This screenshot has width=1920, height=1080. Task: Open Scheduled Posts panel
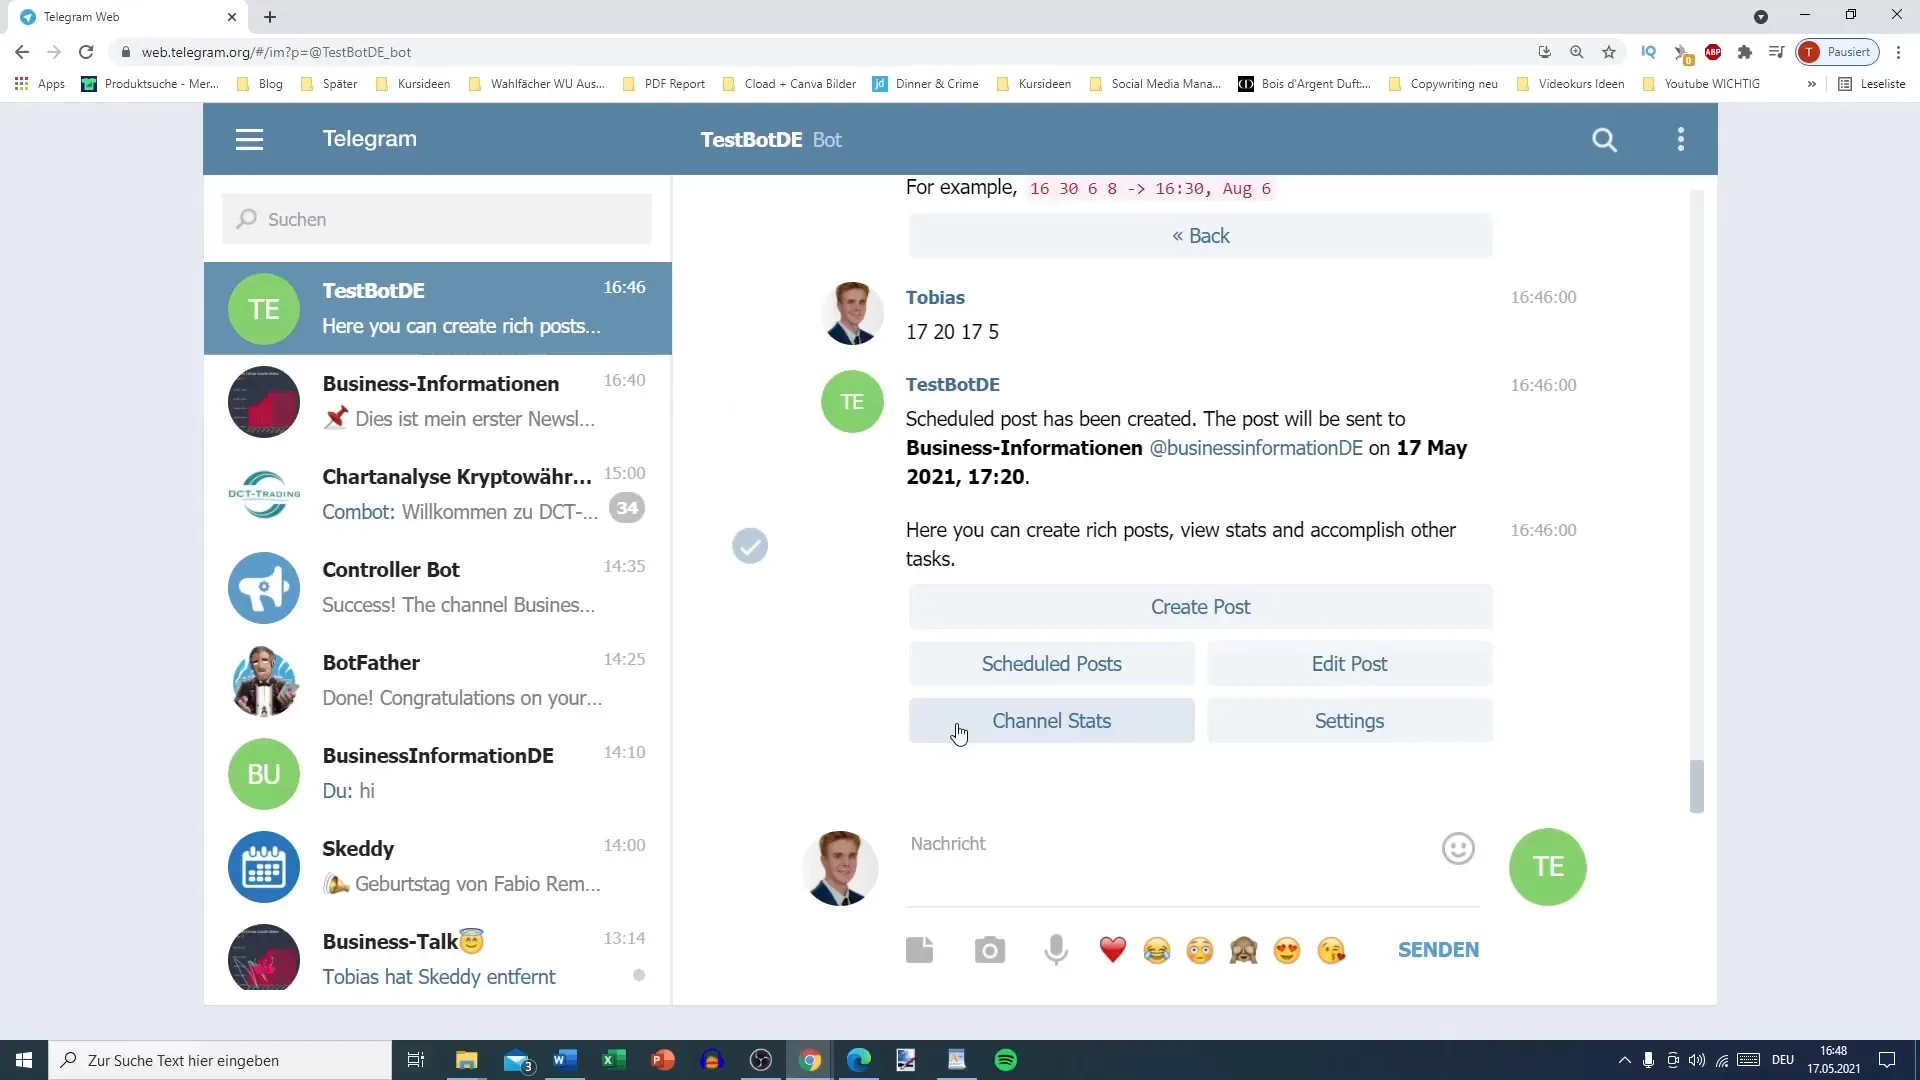pyautogui.click(x=1051, y=663)
